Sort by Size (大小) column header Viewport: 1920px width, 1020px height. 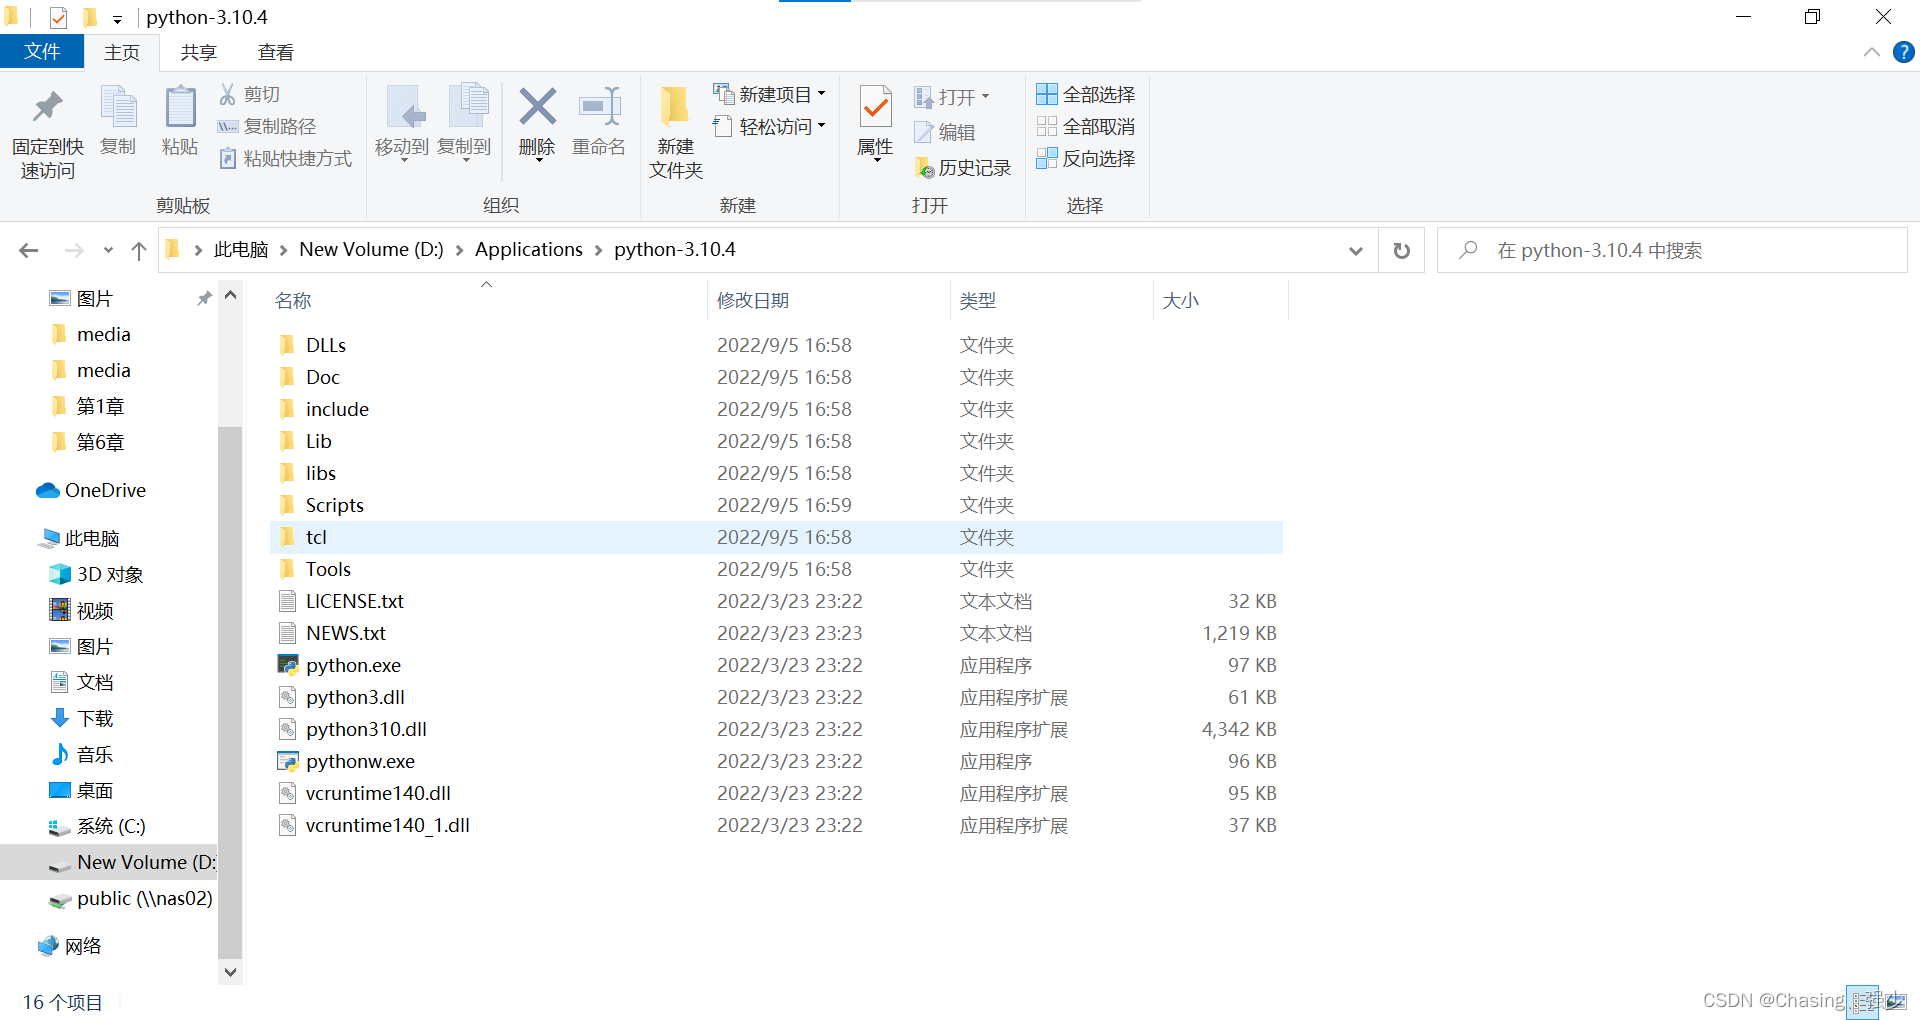click(1180, 300)
